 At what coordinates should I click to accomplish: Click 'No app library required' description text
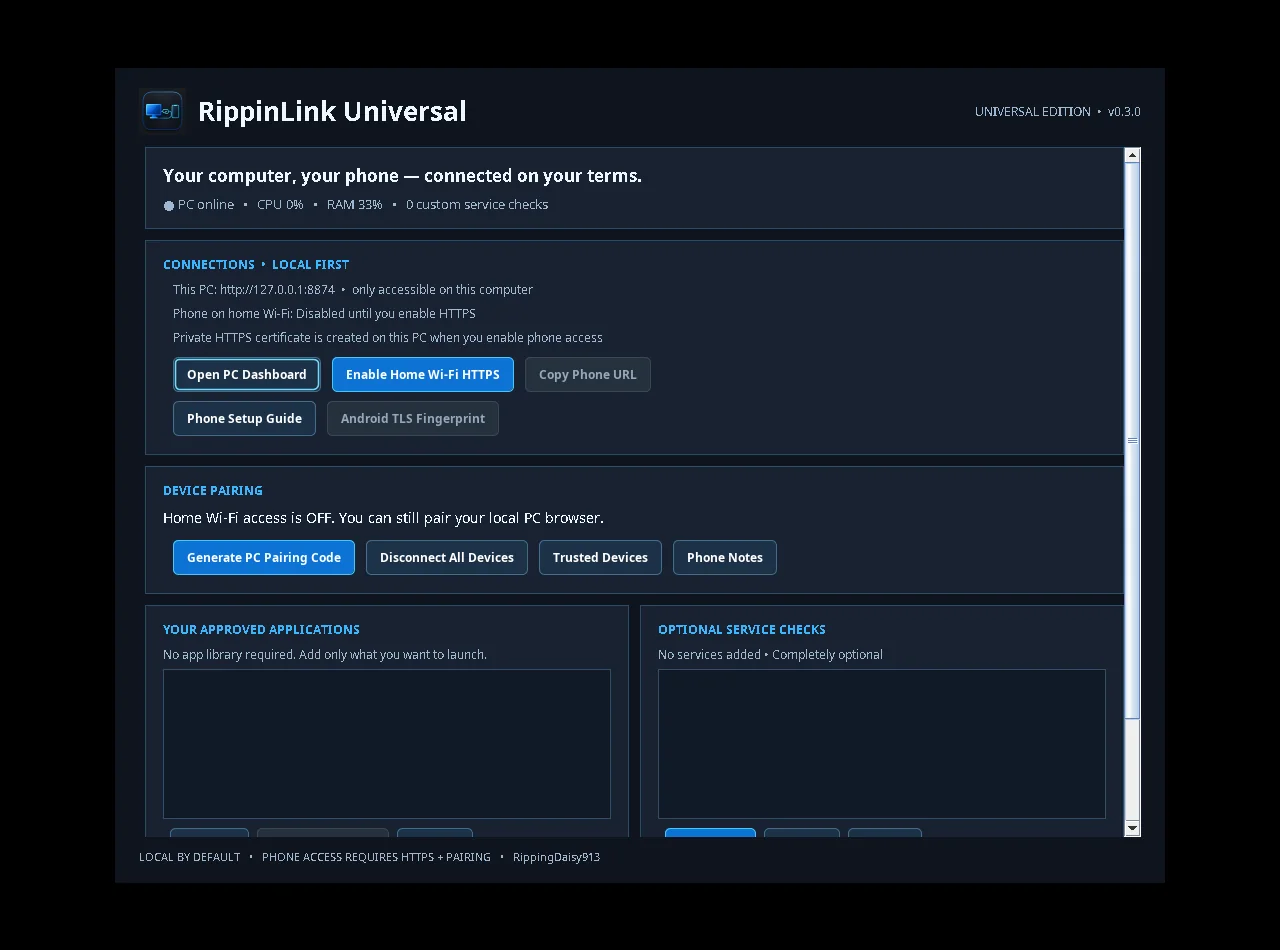pos(325,655)
